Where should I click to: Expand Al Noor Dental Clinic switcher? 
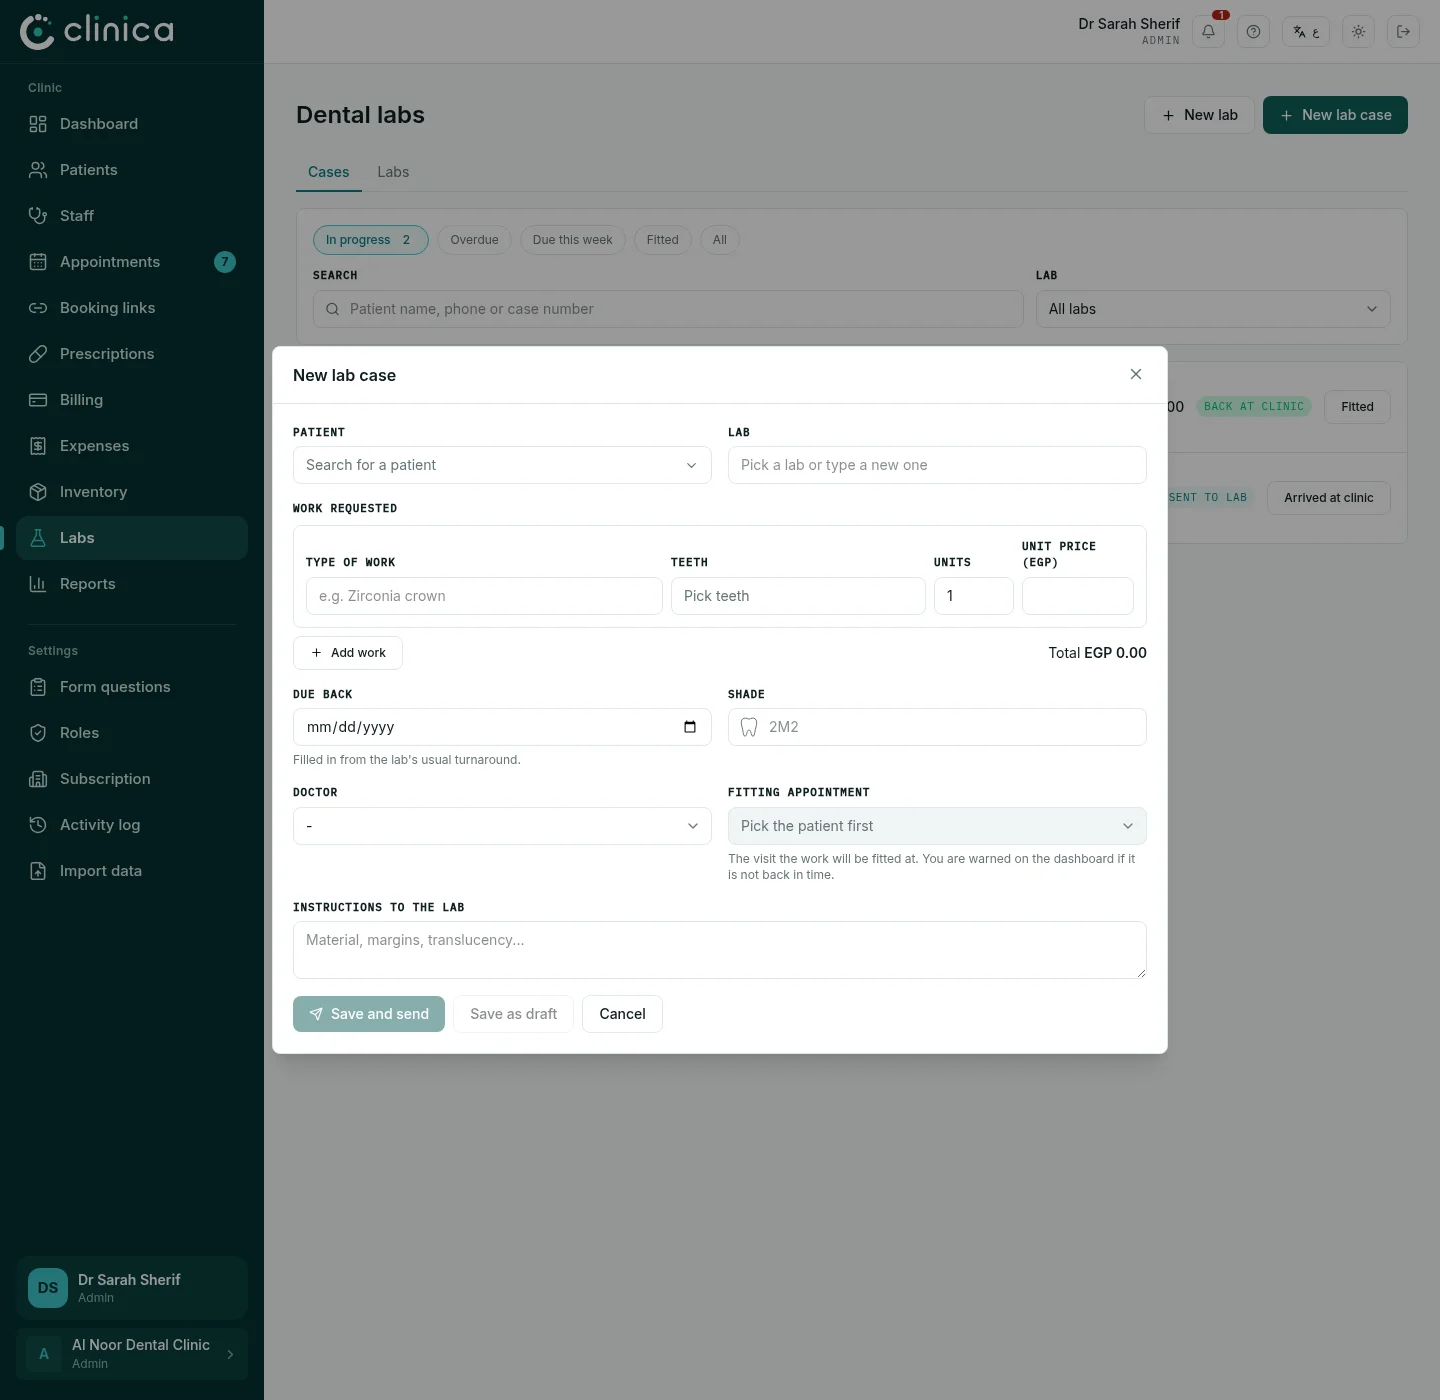(132, 1354)
